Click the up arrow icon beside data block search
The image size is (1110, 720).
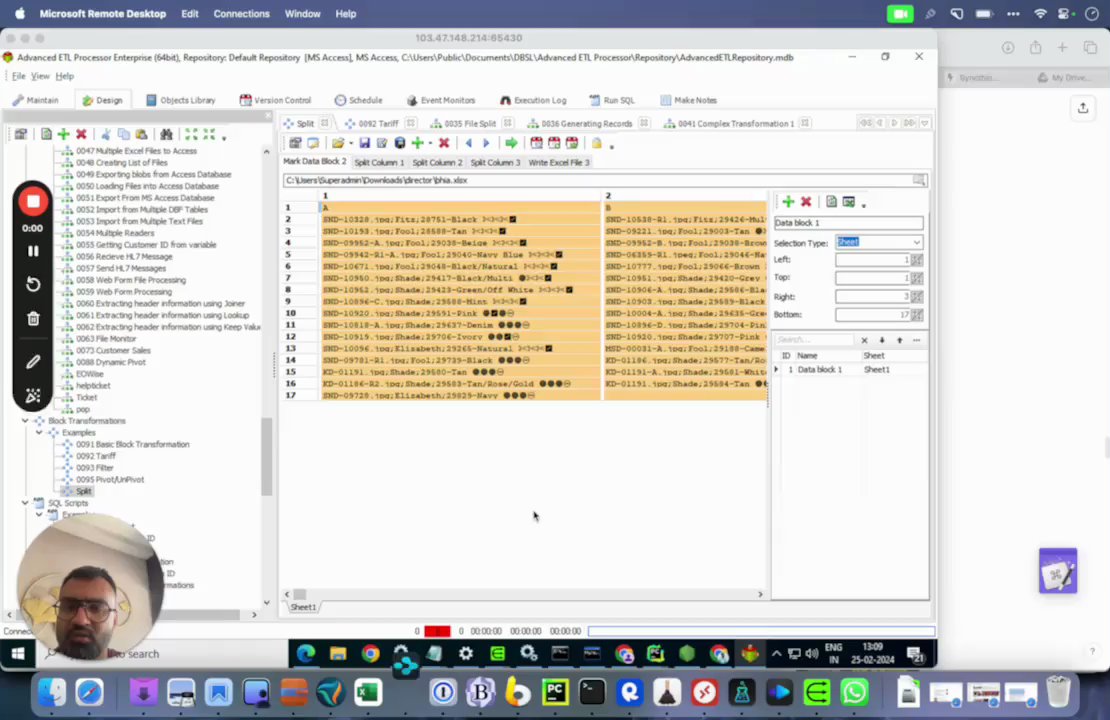coord(900,341)
